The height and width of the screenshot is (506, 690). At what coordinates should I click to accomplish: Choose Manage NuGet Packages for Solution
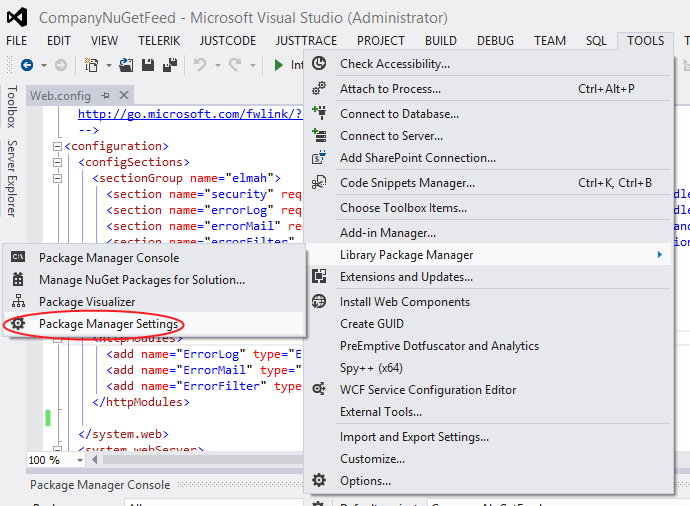click(141, 280)
